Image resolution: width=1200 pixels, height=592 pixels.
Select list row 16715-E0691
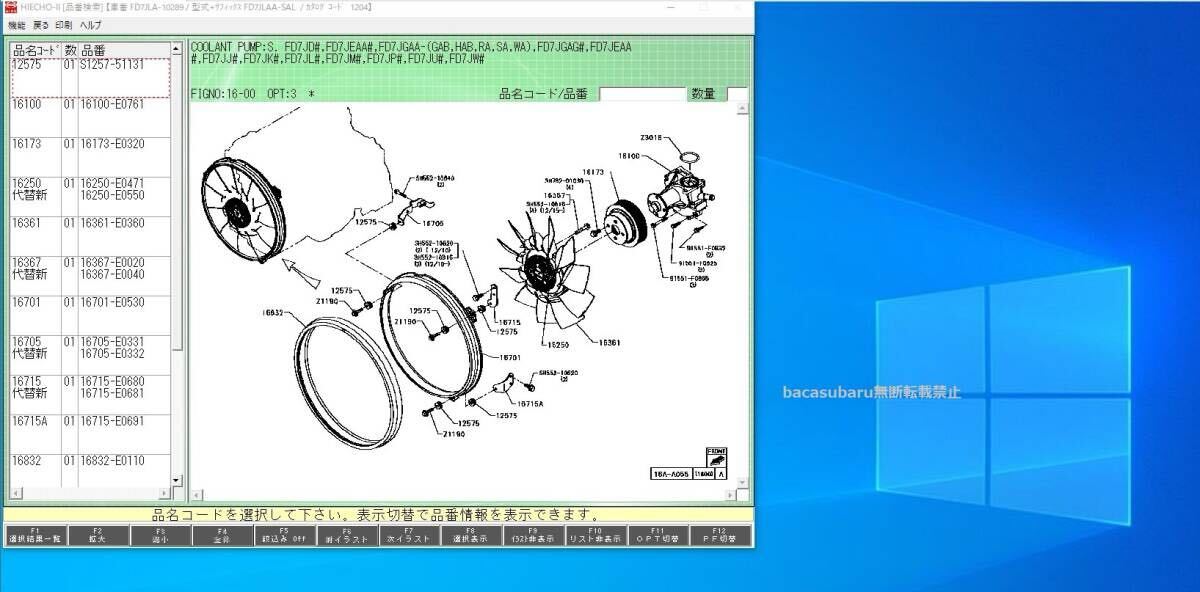click(x=90, y=434)
